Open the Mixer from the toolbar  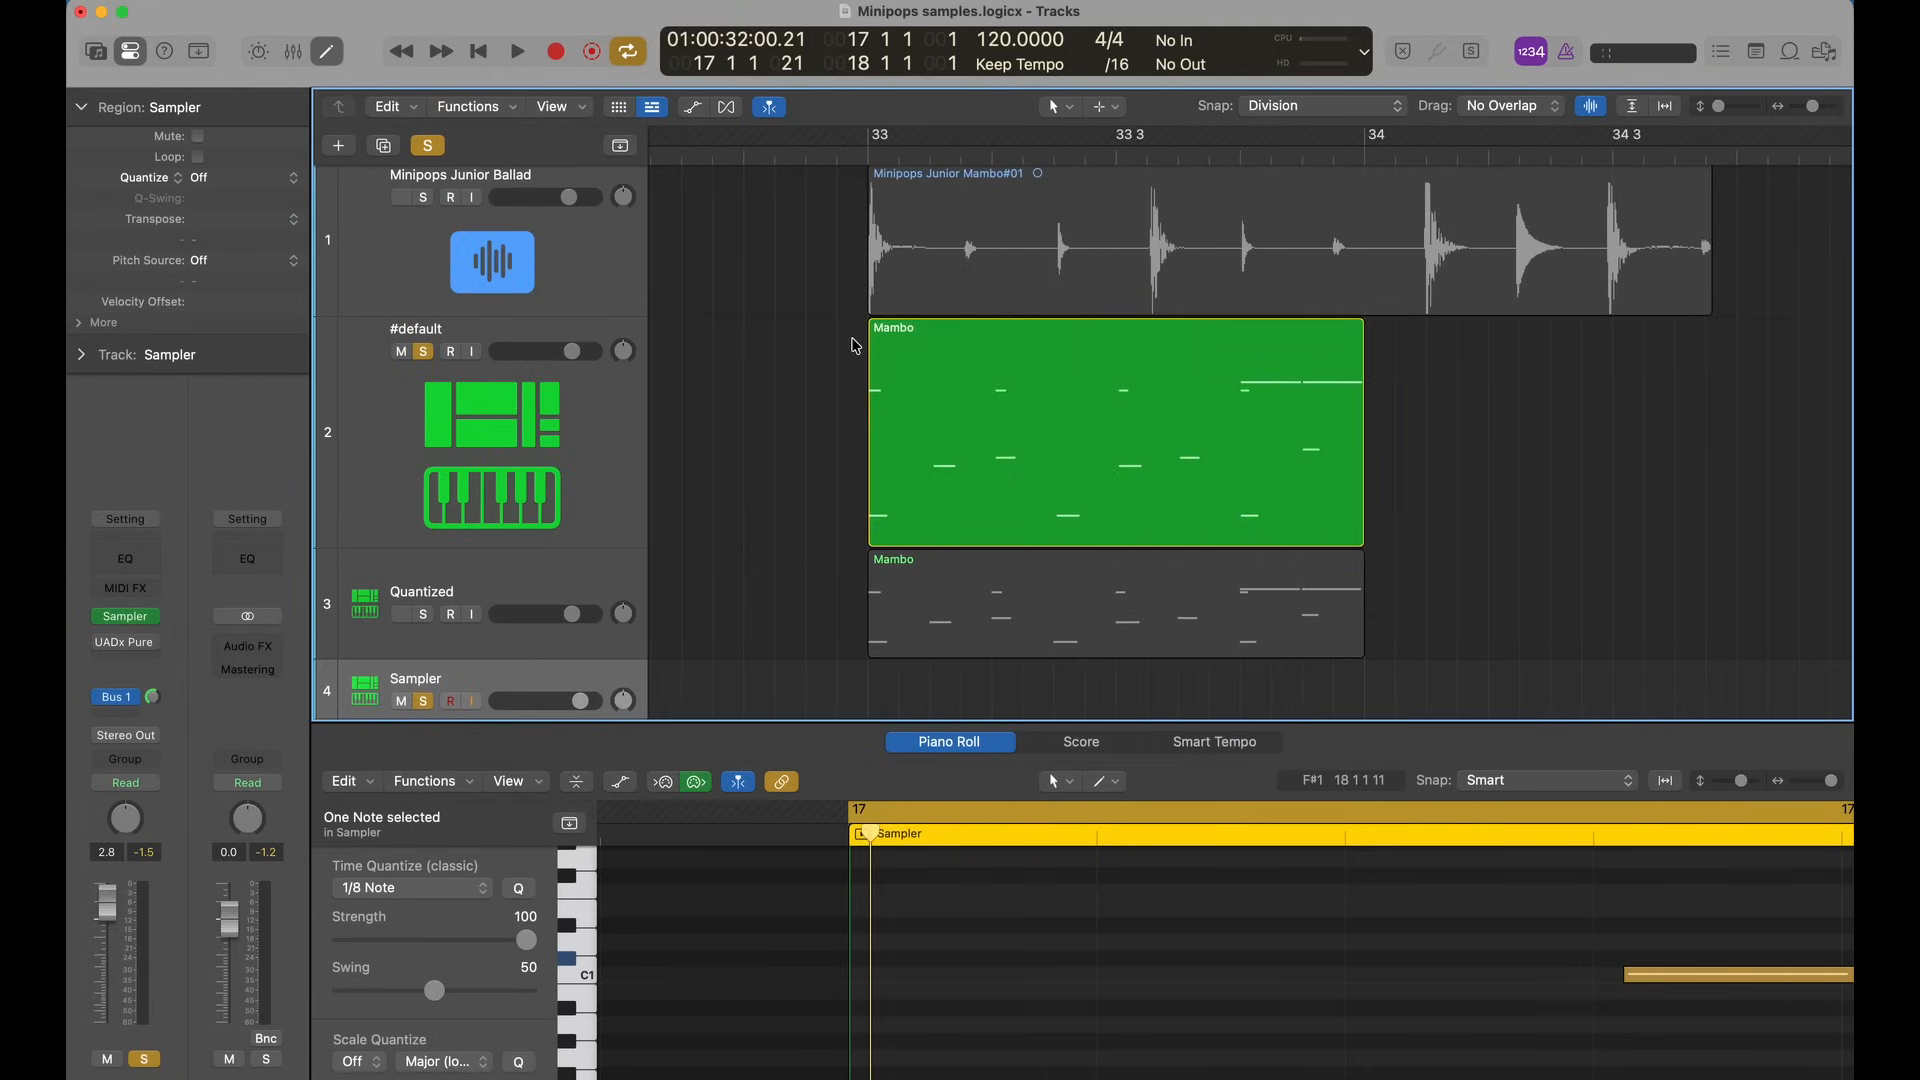click(293, 52)
